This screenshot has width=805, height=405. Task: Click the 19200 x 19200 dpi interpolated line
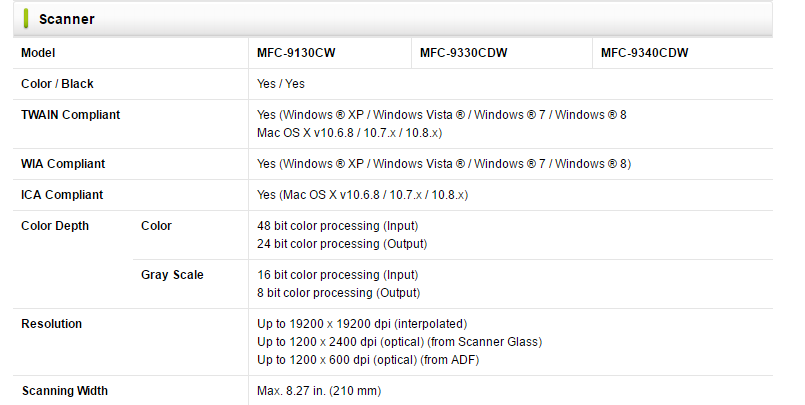(x=362, y=324)
